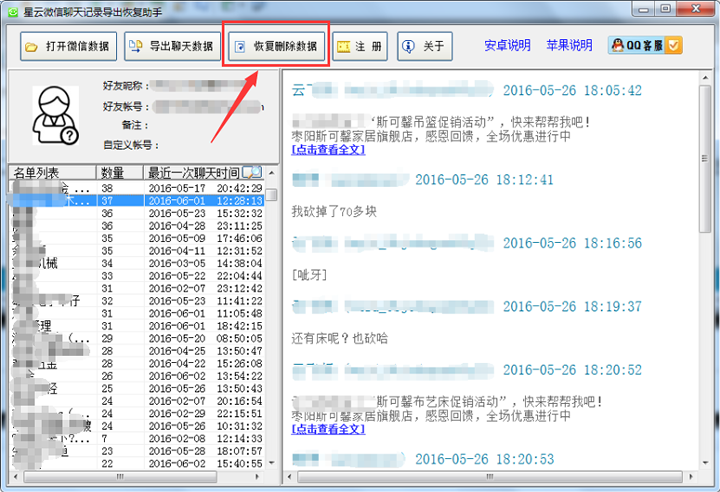Select row dated 2016-05-23 11:41:22

click(x=137, y=301)
